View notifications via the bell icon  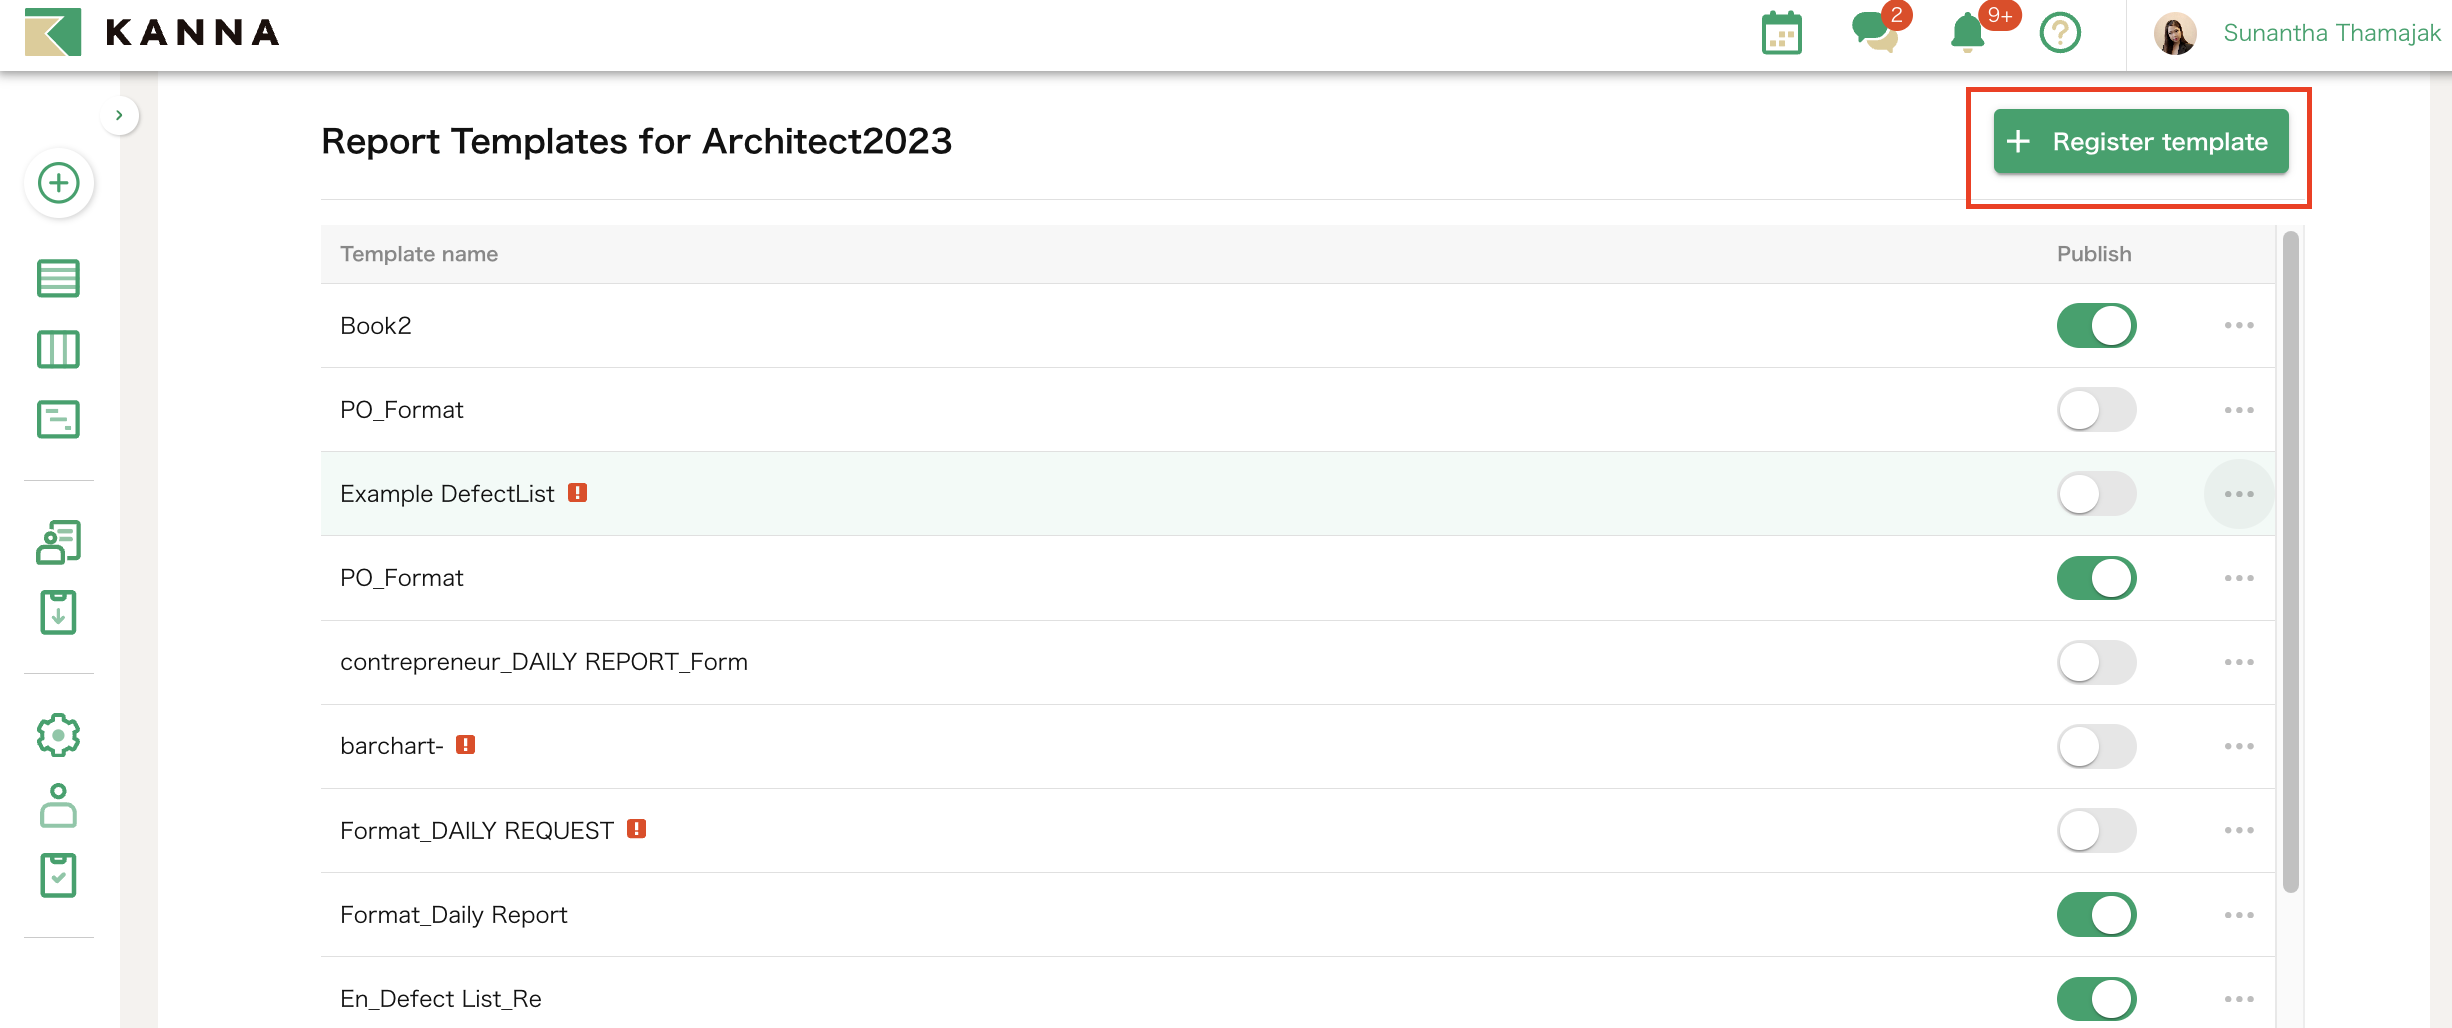1966,33
